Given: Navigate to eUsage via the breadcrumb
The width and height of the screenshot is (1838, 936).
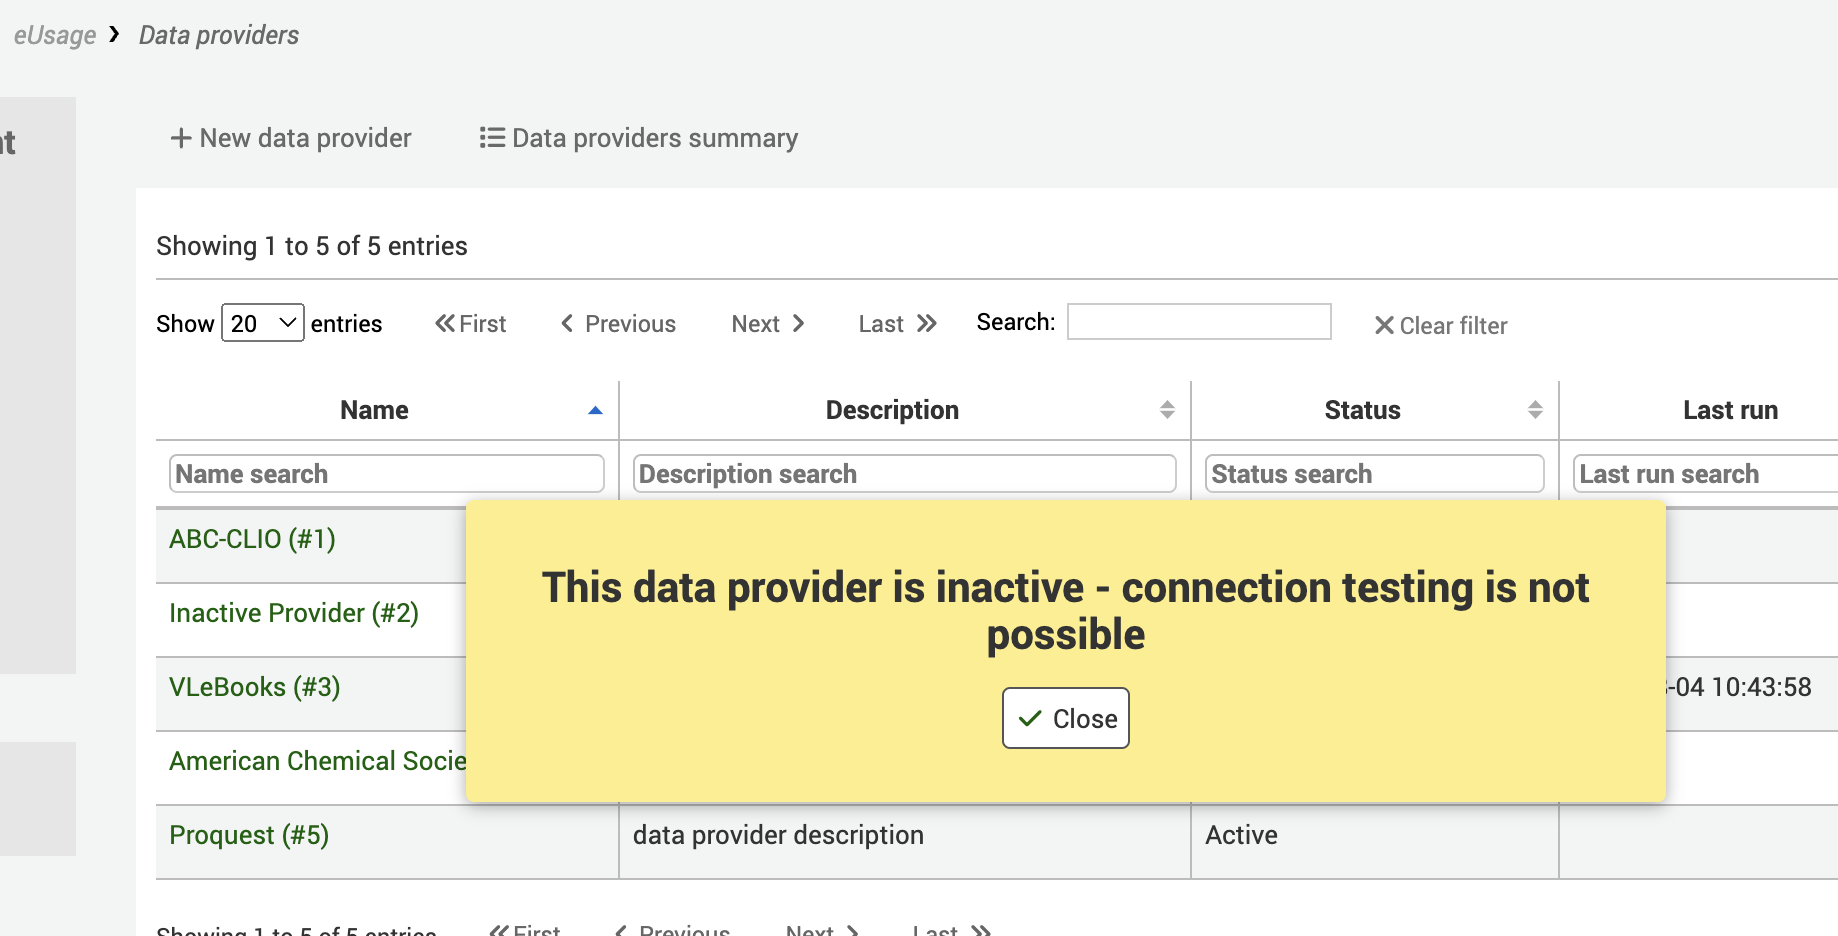Looking at the screenshot, I should point(54,35).
